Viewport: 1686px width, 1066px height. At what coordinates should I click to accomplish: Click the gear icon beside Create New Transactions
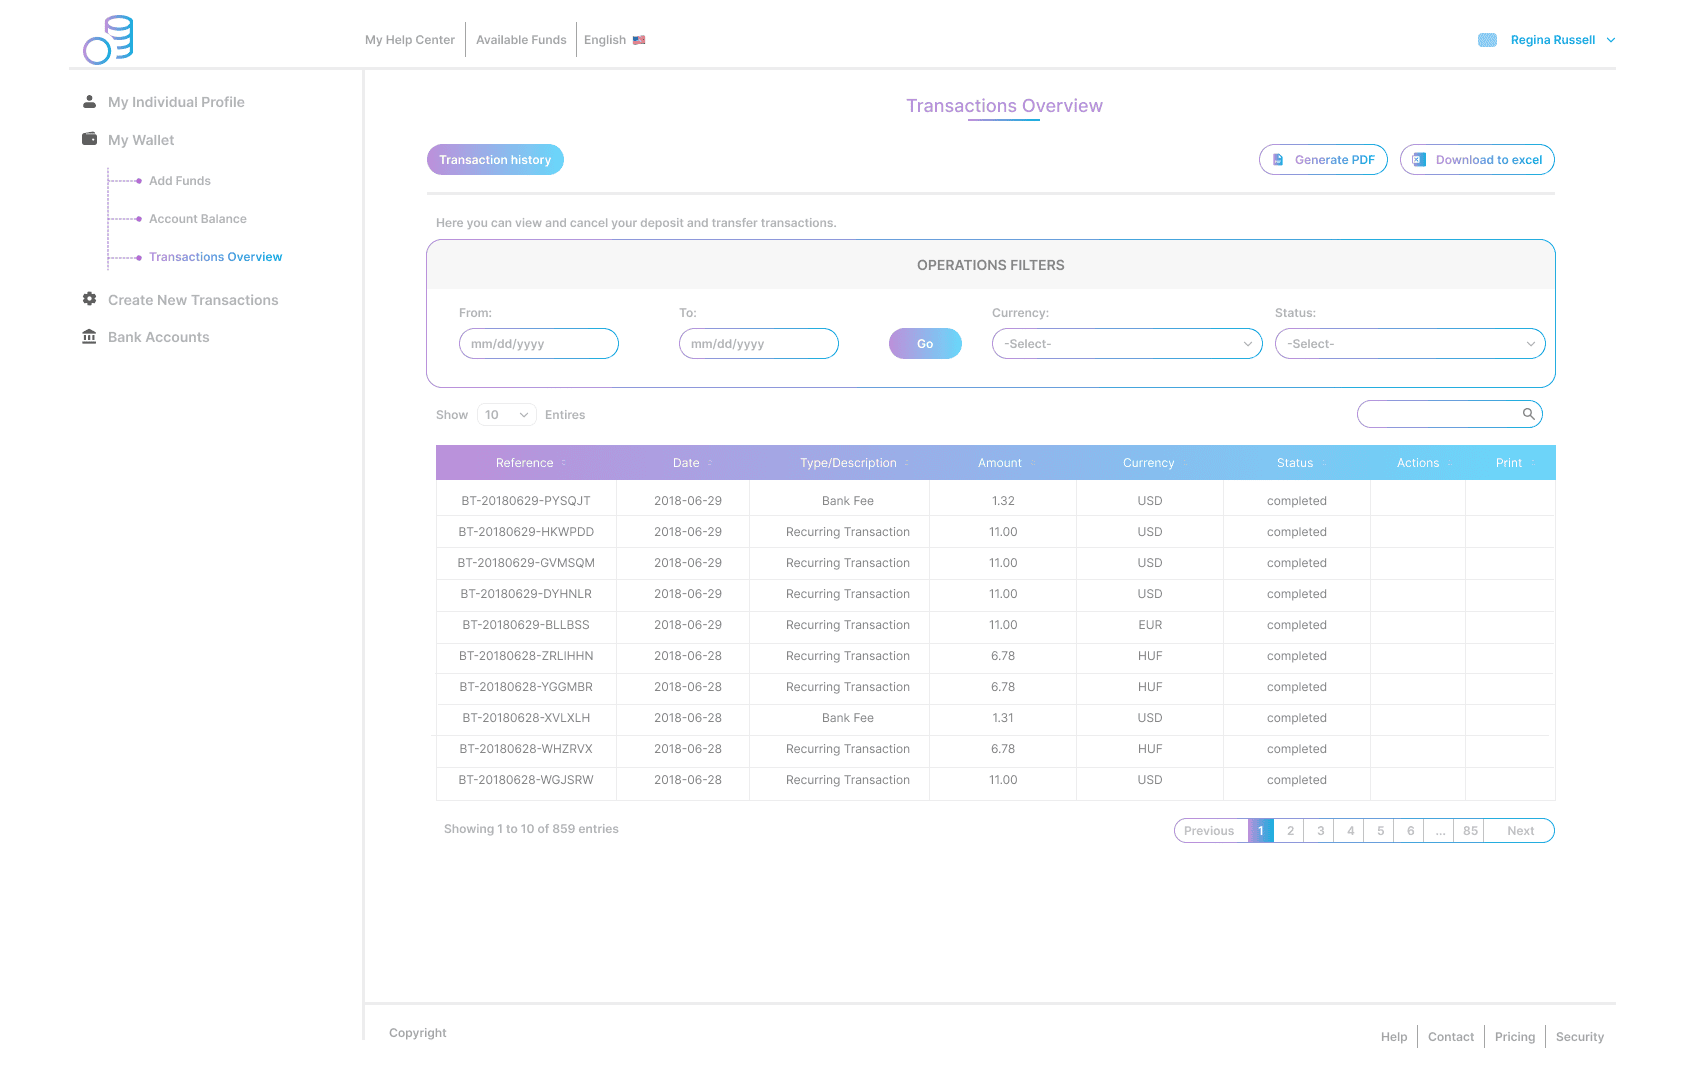pyautogui.click(x=89, y=299)
